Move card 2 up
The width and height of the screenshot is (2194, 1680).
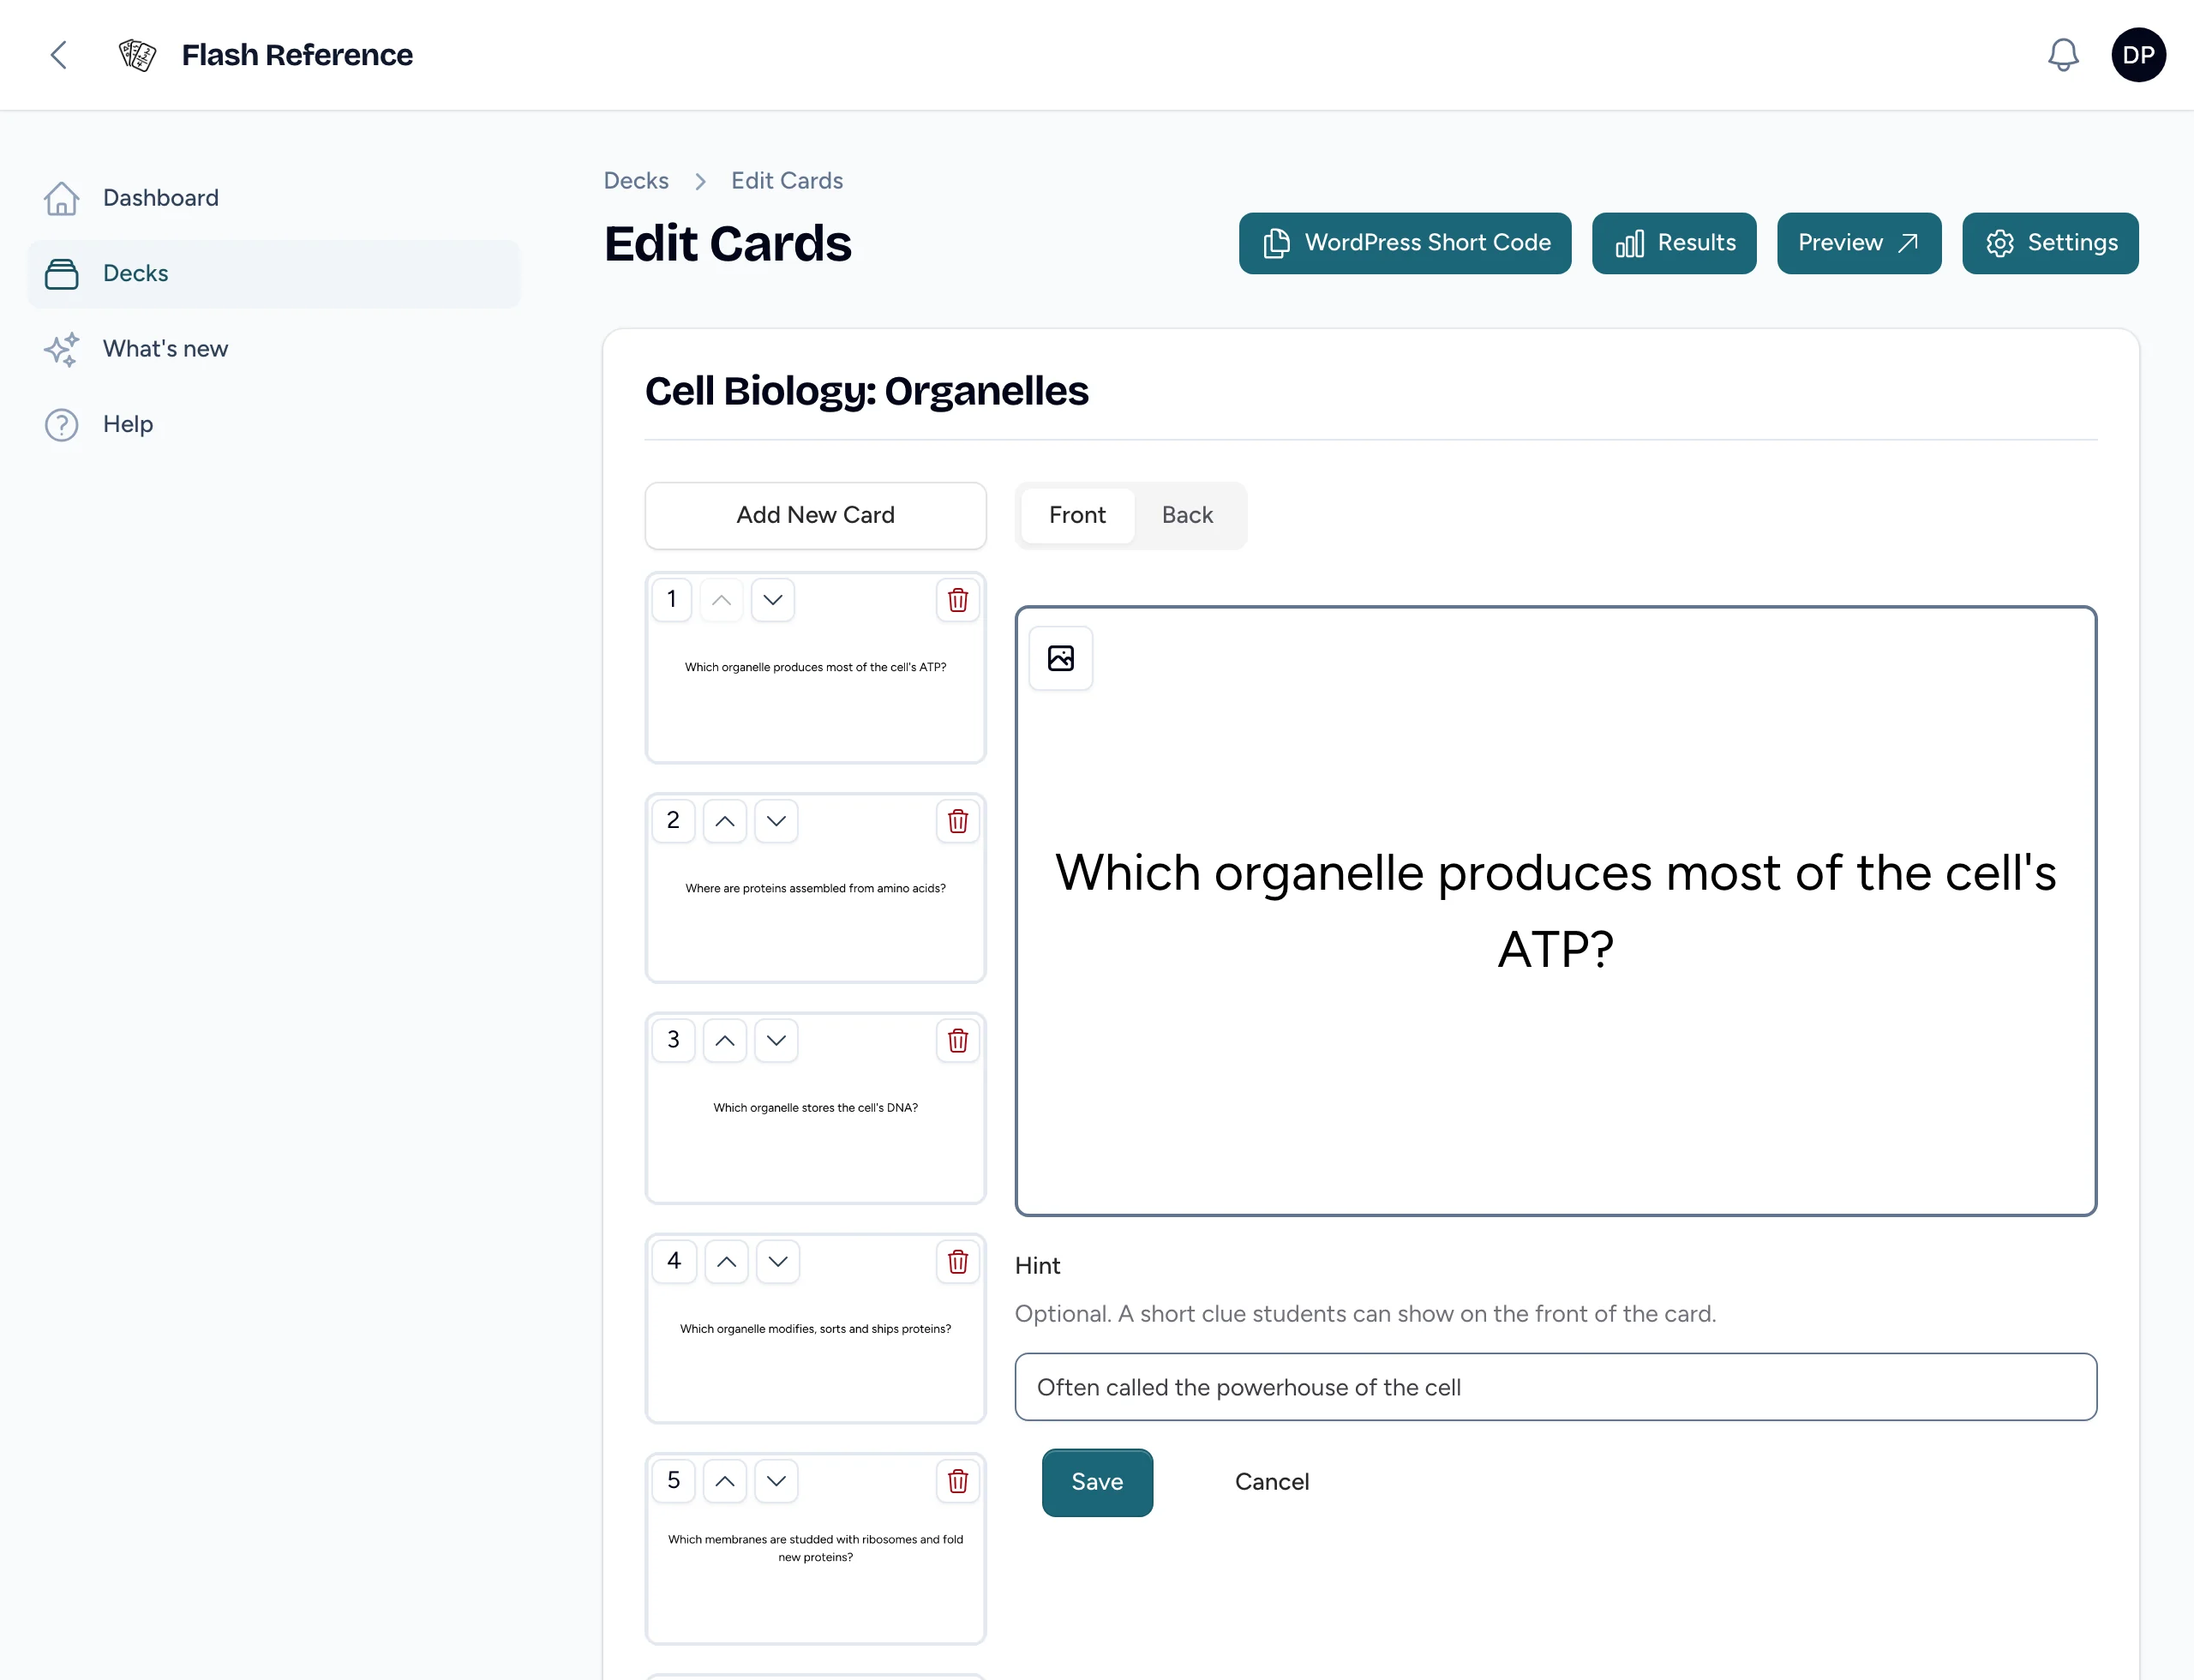point(724,821)
